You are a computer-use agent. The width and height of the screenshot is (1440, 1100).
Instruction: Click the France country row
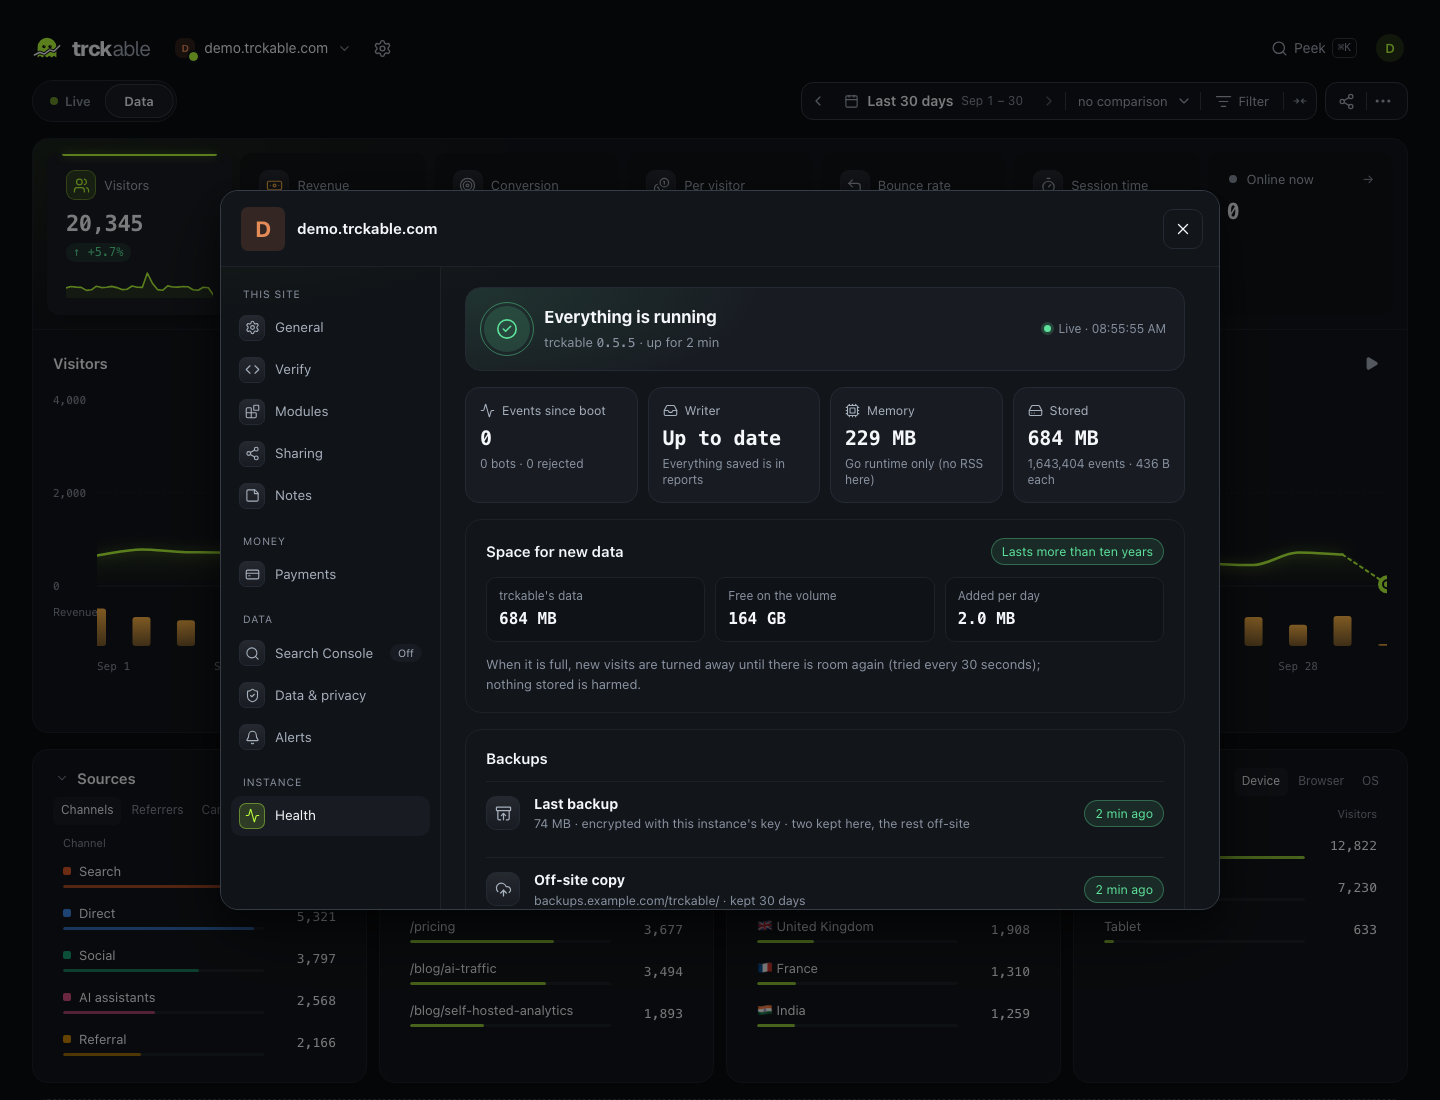tap(893, 971)
